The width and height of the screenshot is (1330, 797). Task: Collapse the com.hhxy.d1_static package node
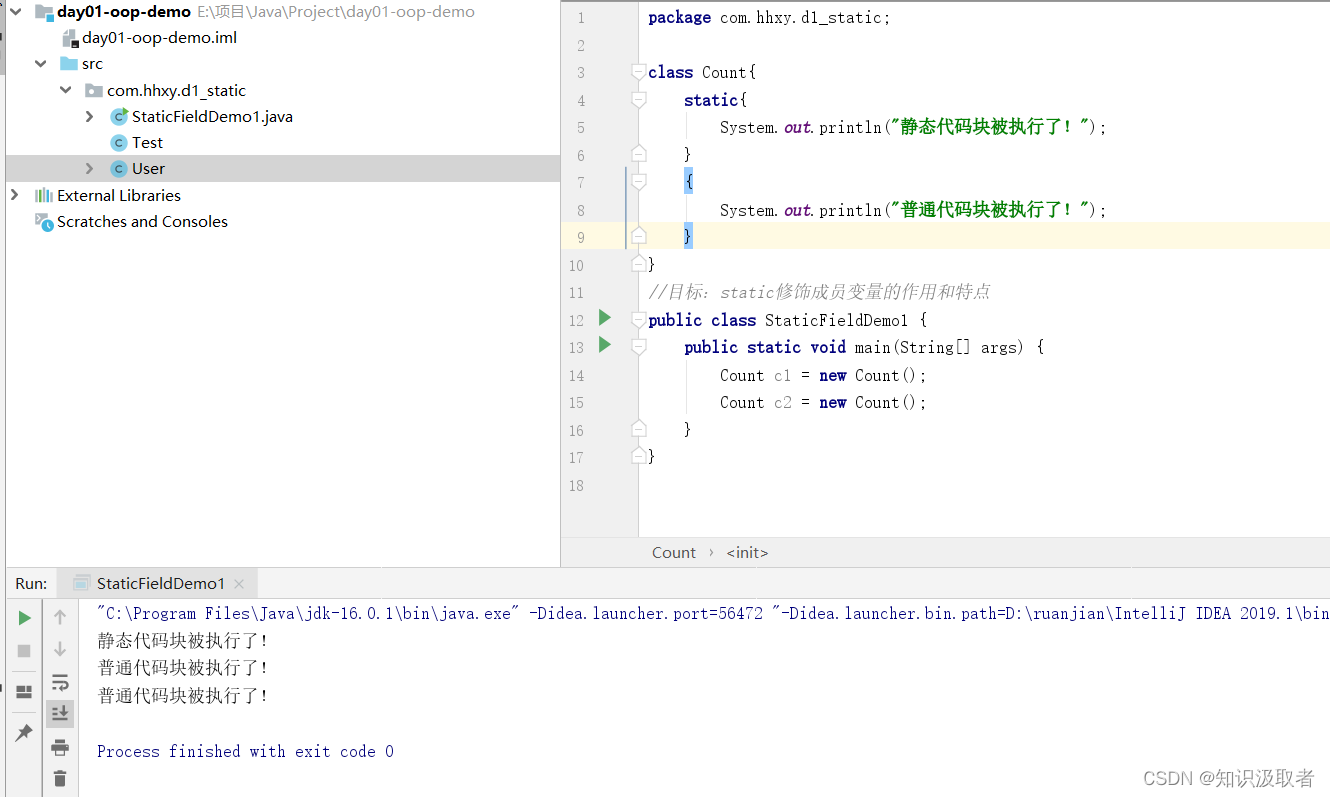coord(66,90)
